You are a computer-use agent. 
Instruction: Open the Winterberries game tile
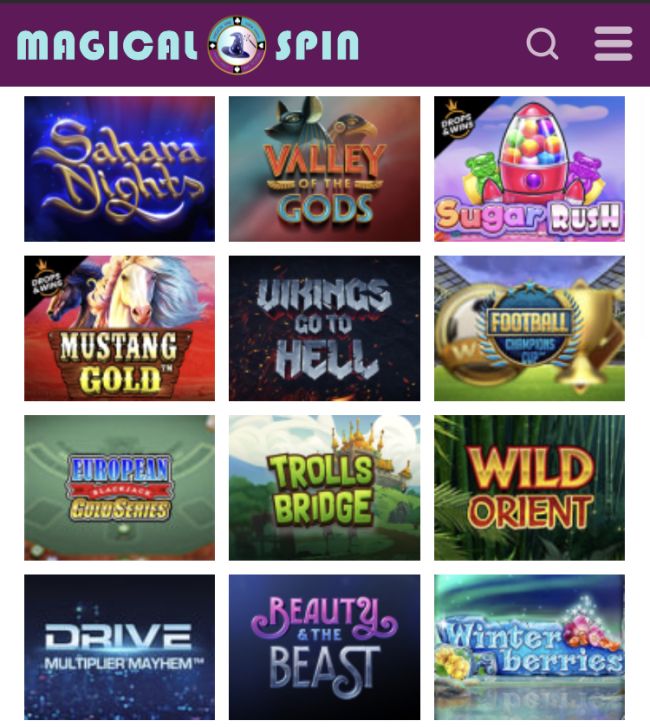click(529, 647)
